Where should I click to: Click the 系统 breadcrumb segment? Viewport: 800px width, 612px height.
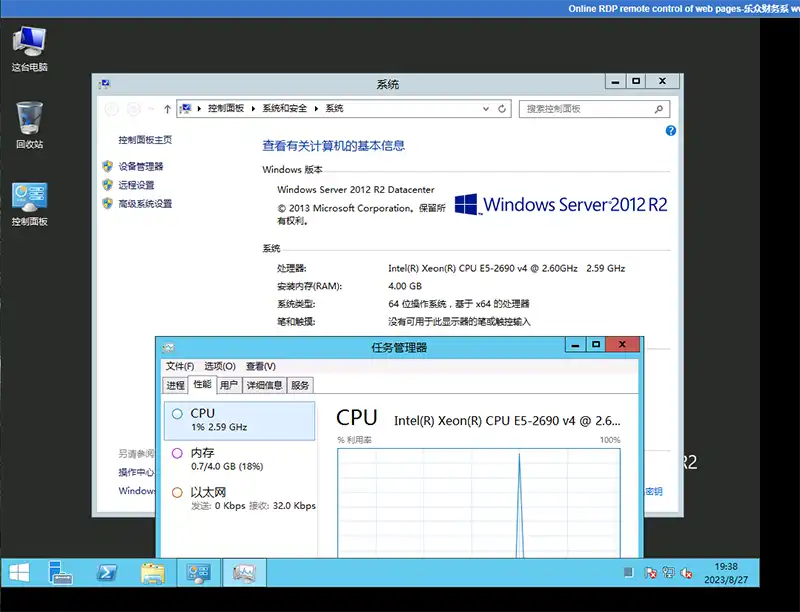coord(334,109)
